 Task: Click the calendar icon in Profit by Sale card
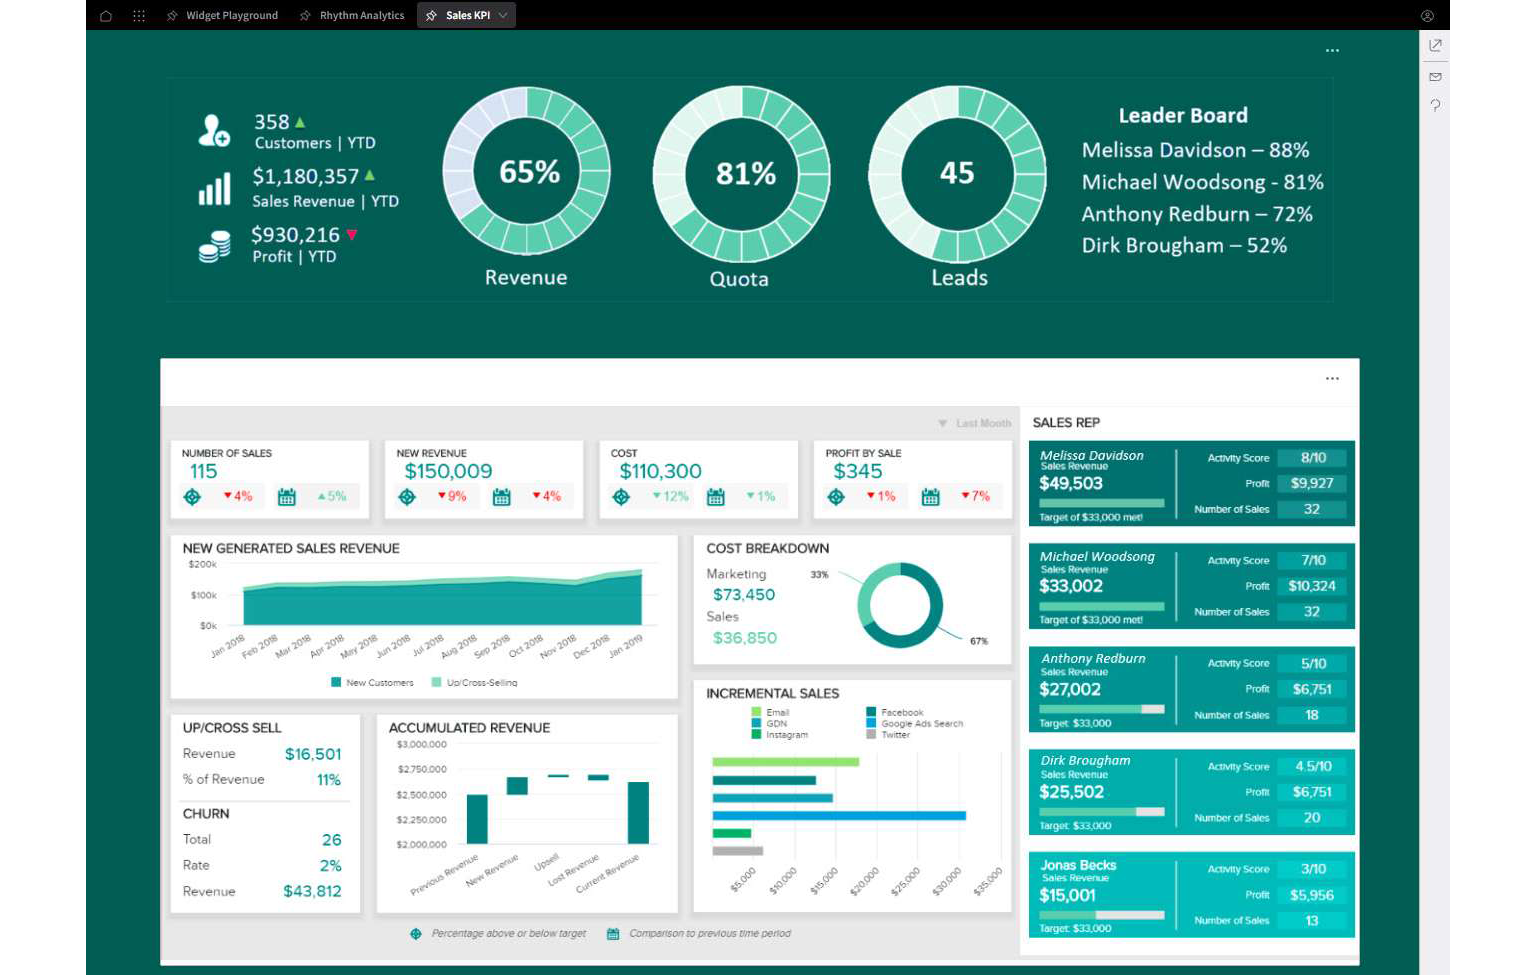[930, 497]
